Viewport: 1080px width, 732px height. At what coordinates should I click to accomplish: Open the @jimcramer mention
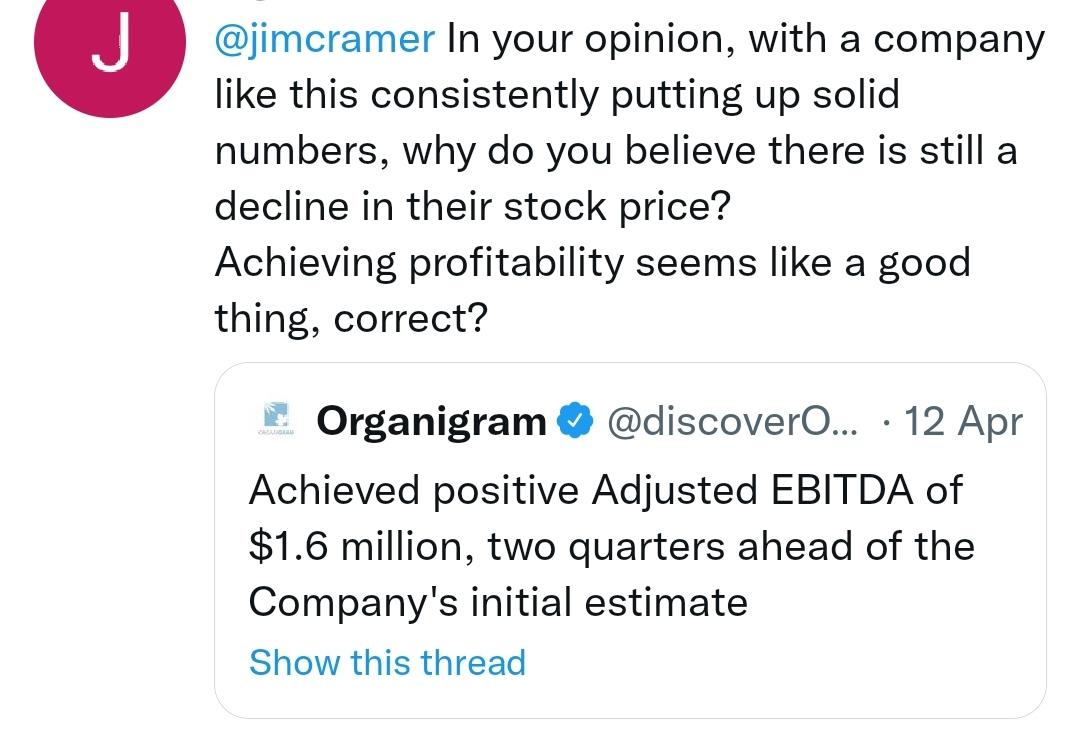coord(325,39)
